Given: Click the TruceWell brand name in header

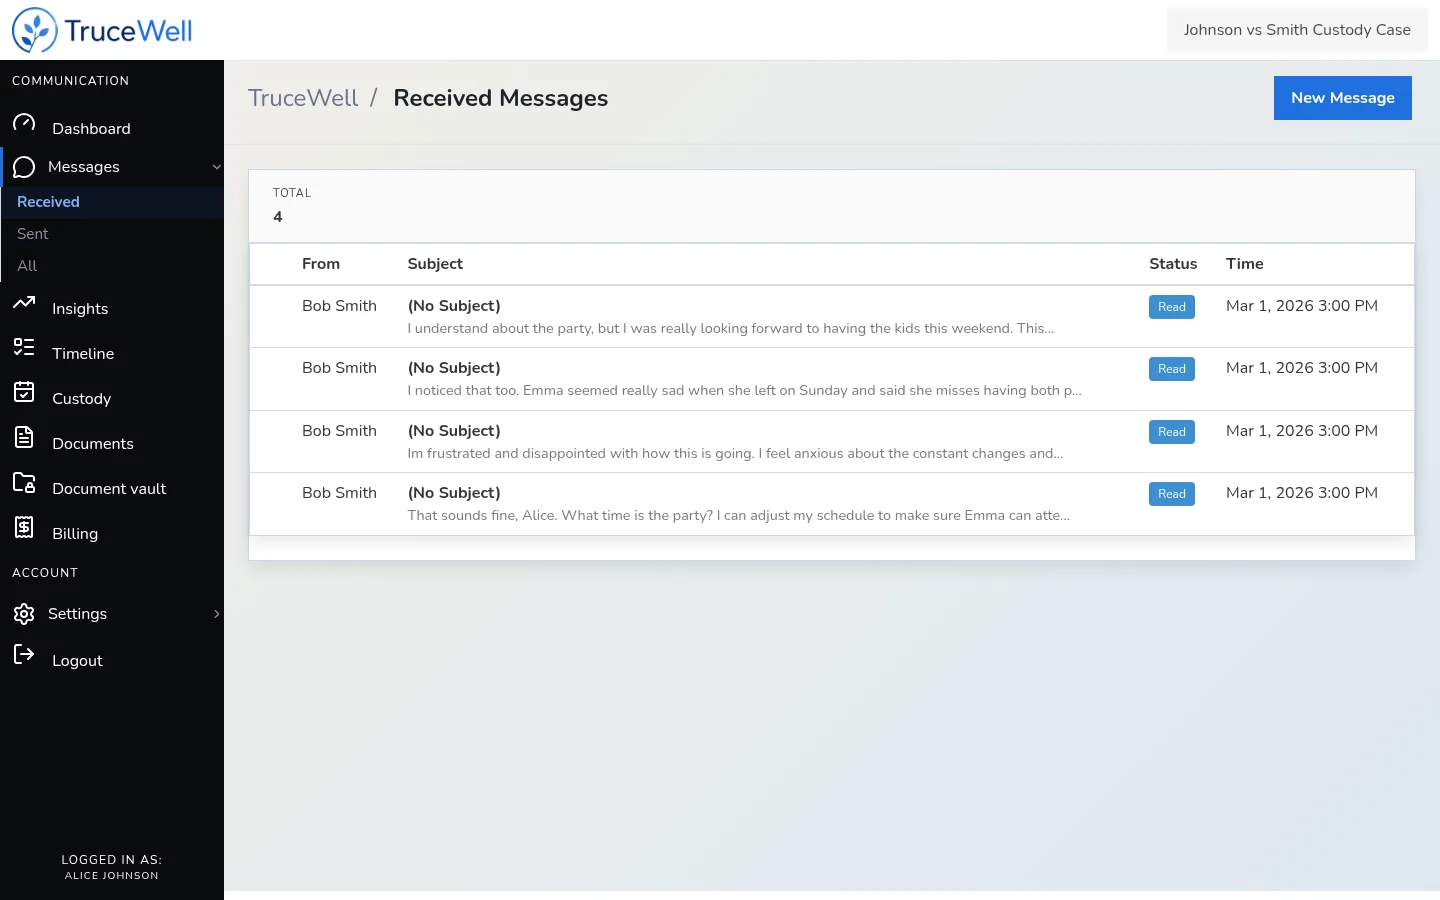Looking at the screenshot, I should 128,31.
